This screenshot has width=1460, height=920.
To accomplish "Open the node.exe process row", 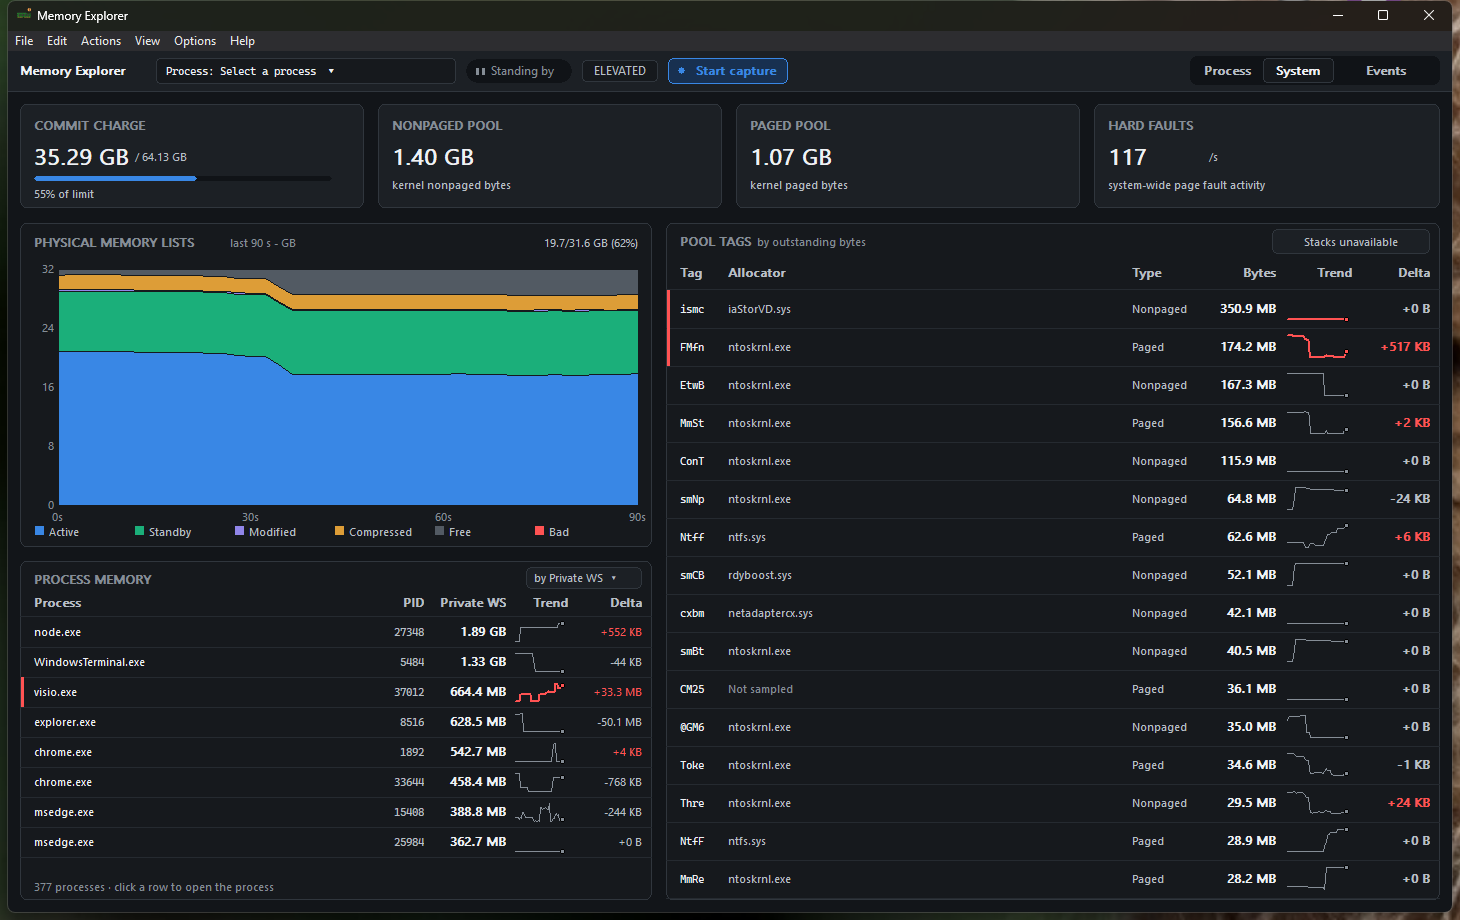I will point(336,632).
